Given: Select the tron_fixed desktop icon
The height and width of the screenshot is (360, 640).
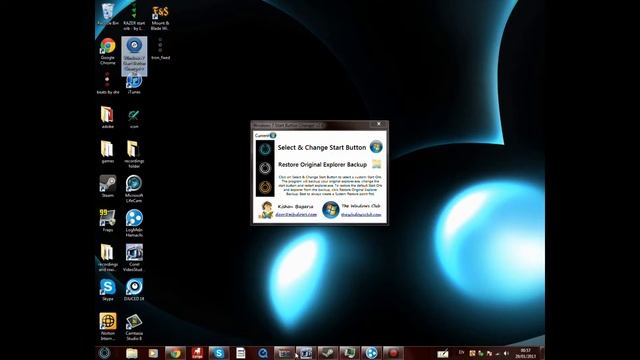Looking at the screenshot, I should click(x=160, y=49).
